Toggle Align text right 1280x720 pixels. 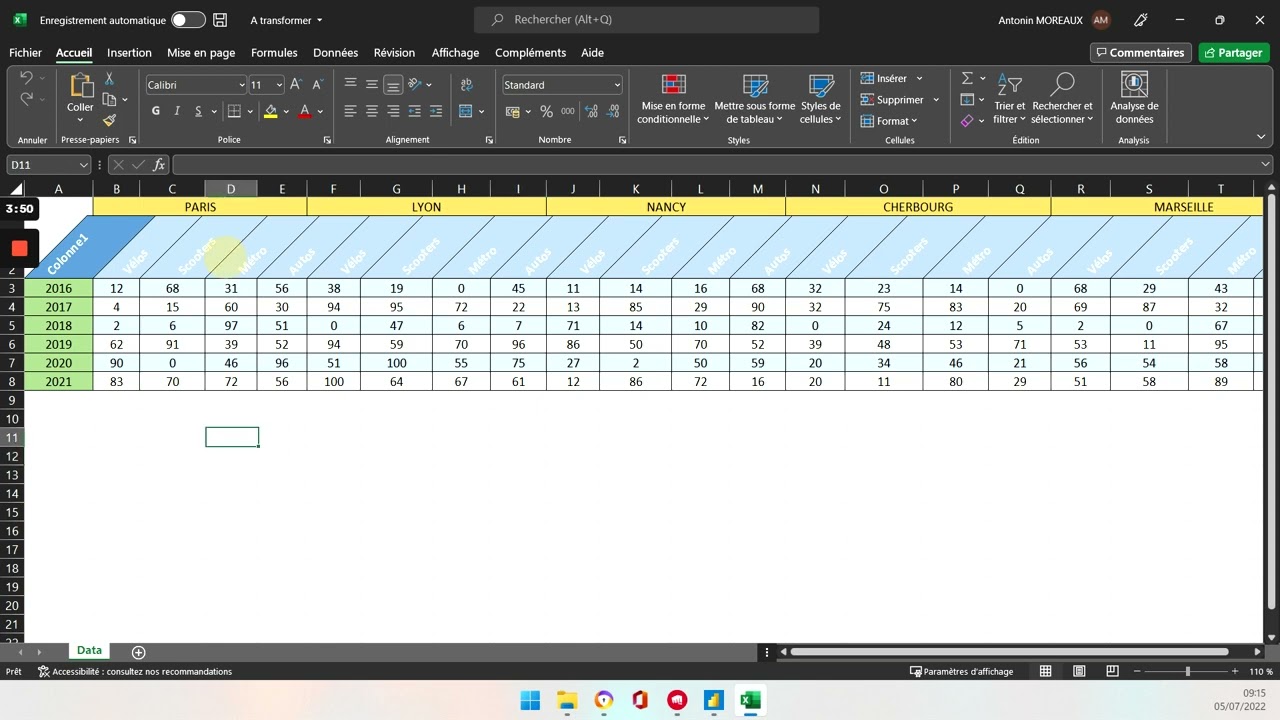(393, 111)
